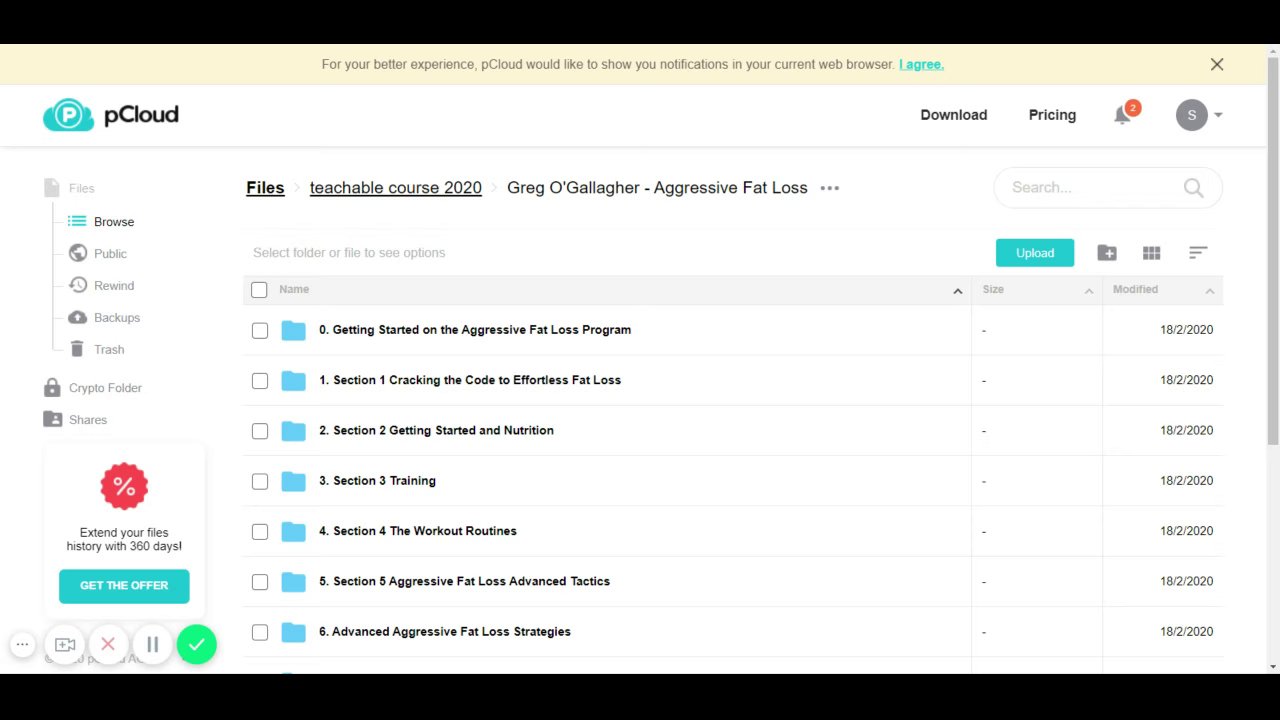Click the Backups cloud icon
Image resolution: width=1280 pixels, height=720 pixels.
(77, 317)
